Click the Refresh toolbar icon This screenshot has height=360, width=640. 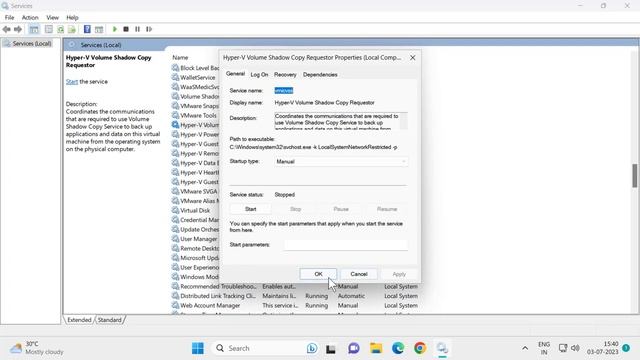[x=60, y=29]
